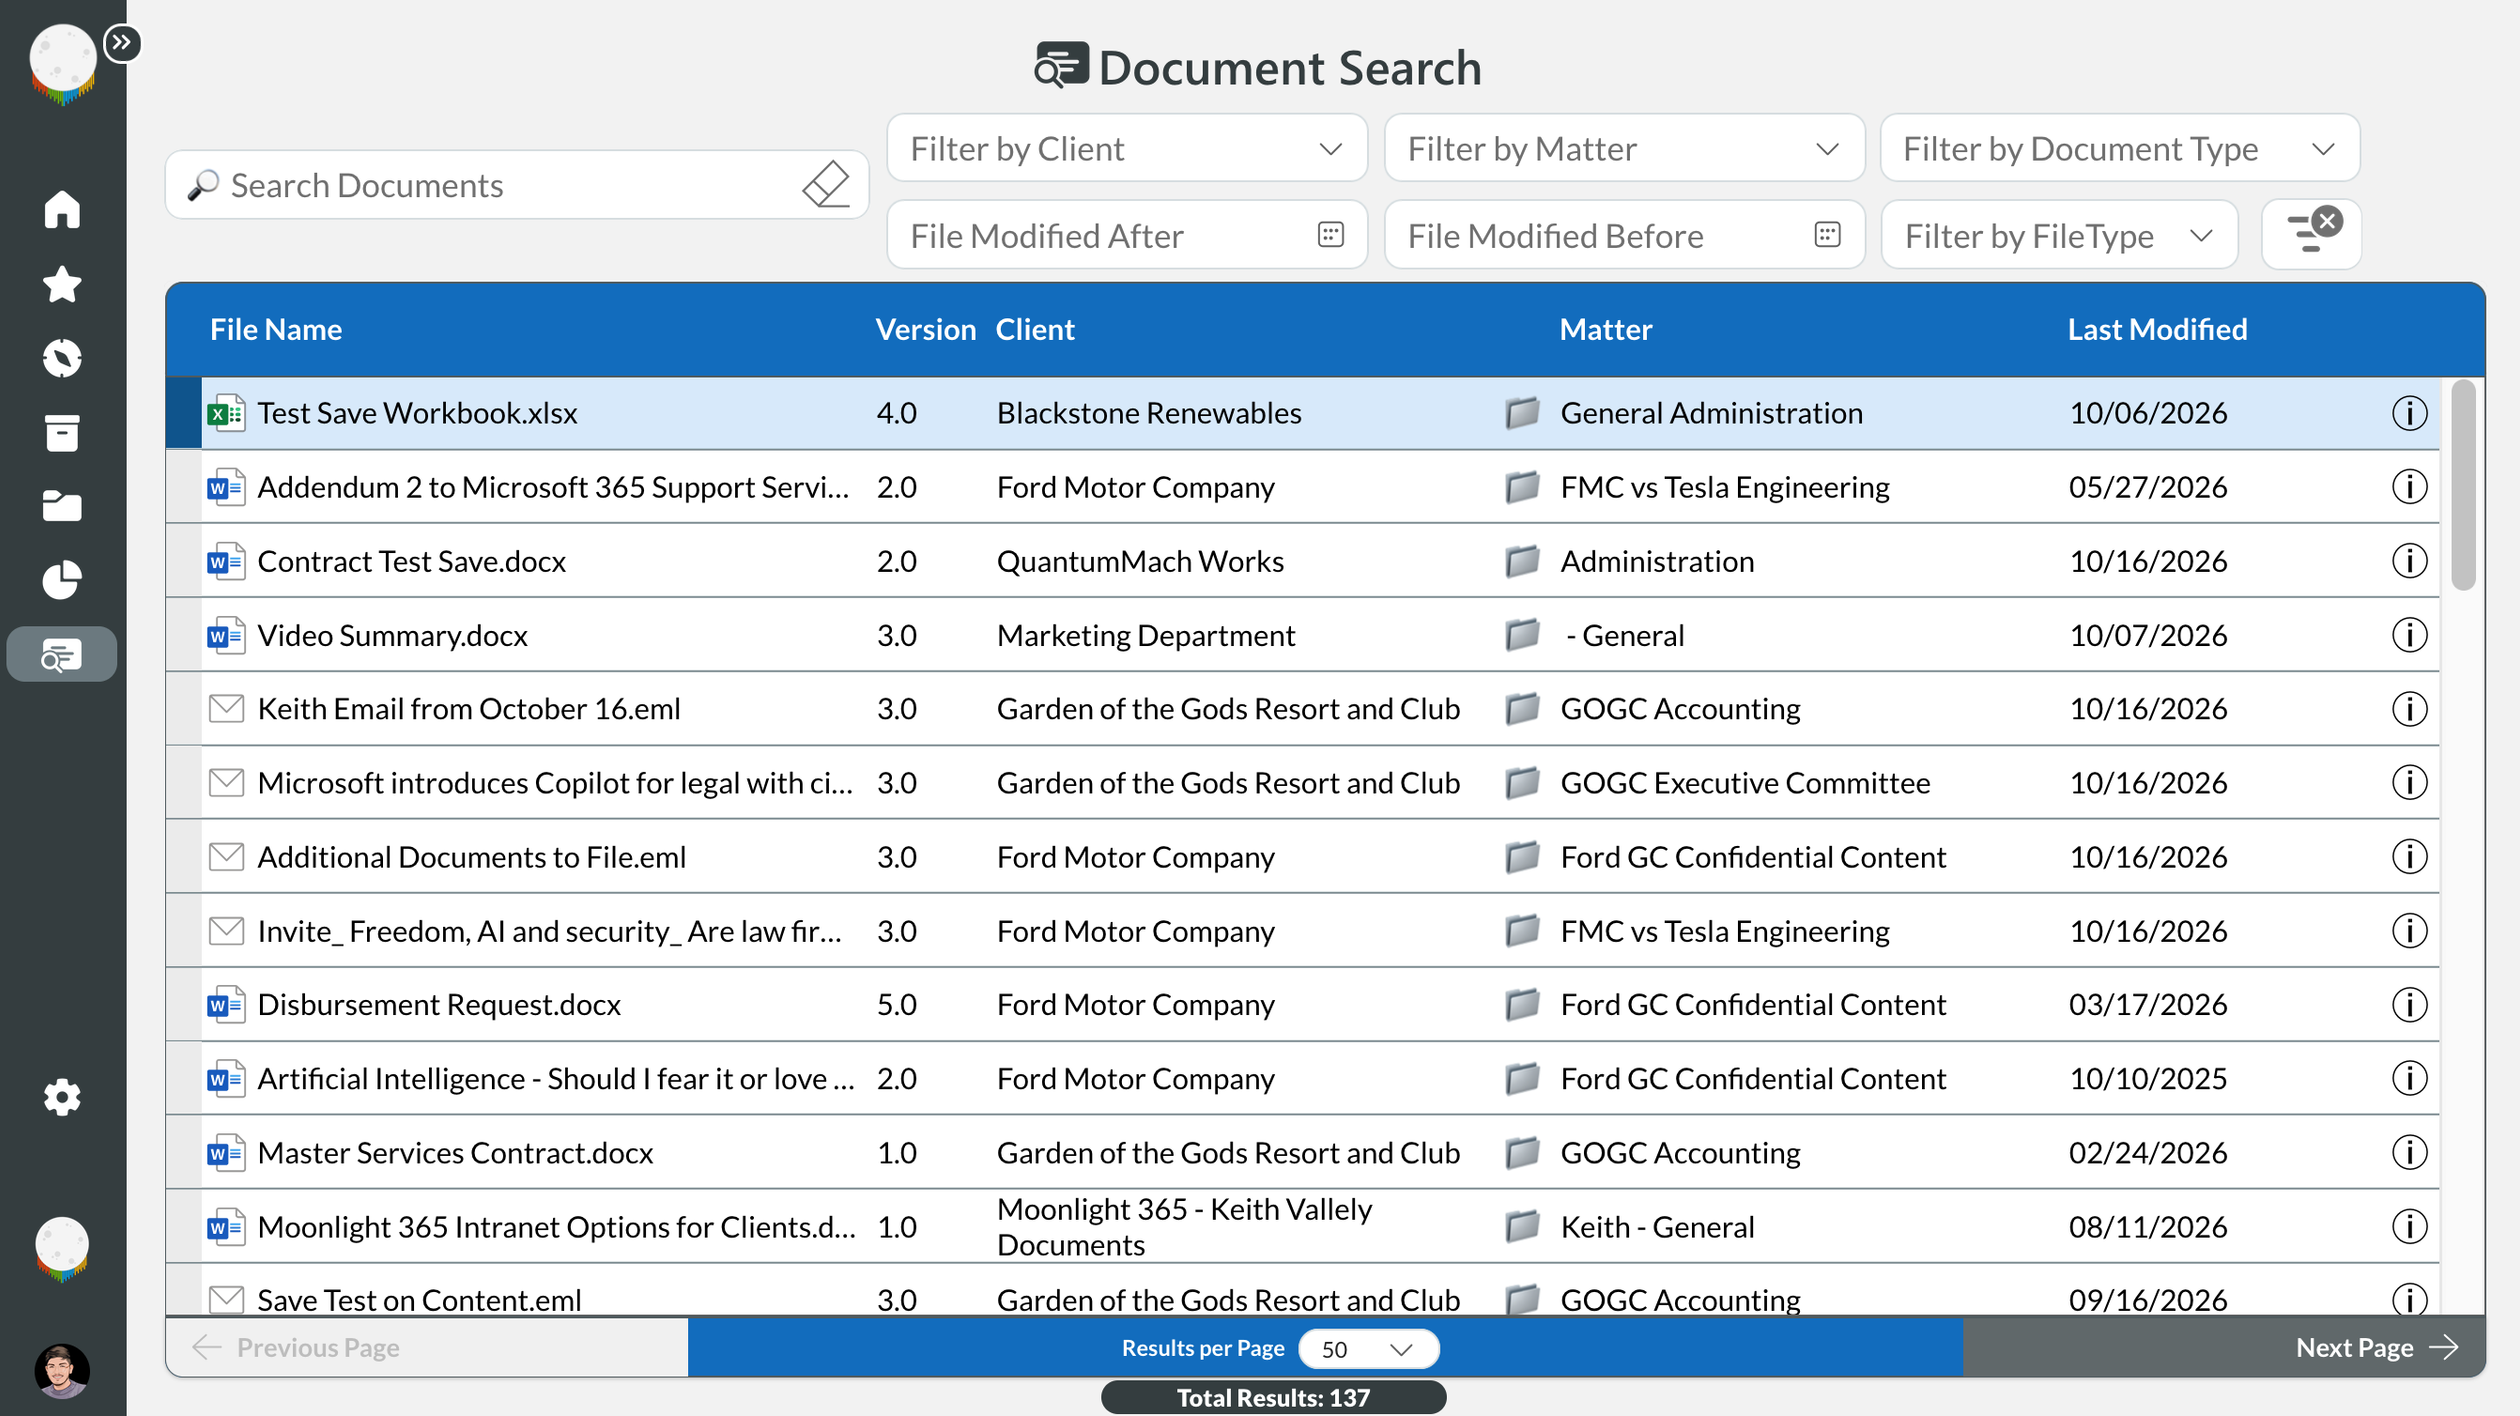Select the Document Search sidebar icon
This screenshot has width=2520, height=1416.
tap(62, 655)
